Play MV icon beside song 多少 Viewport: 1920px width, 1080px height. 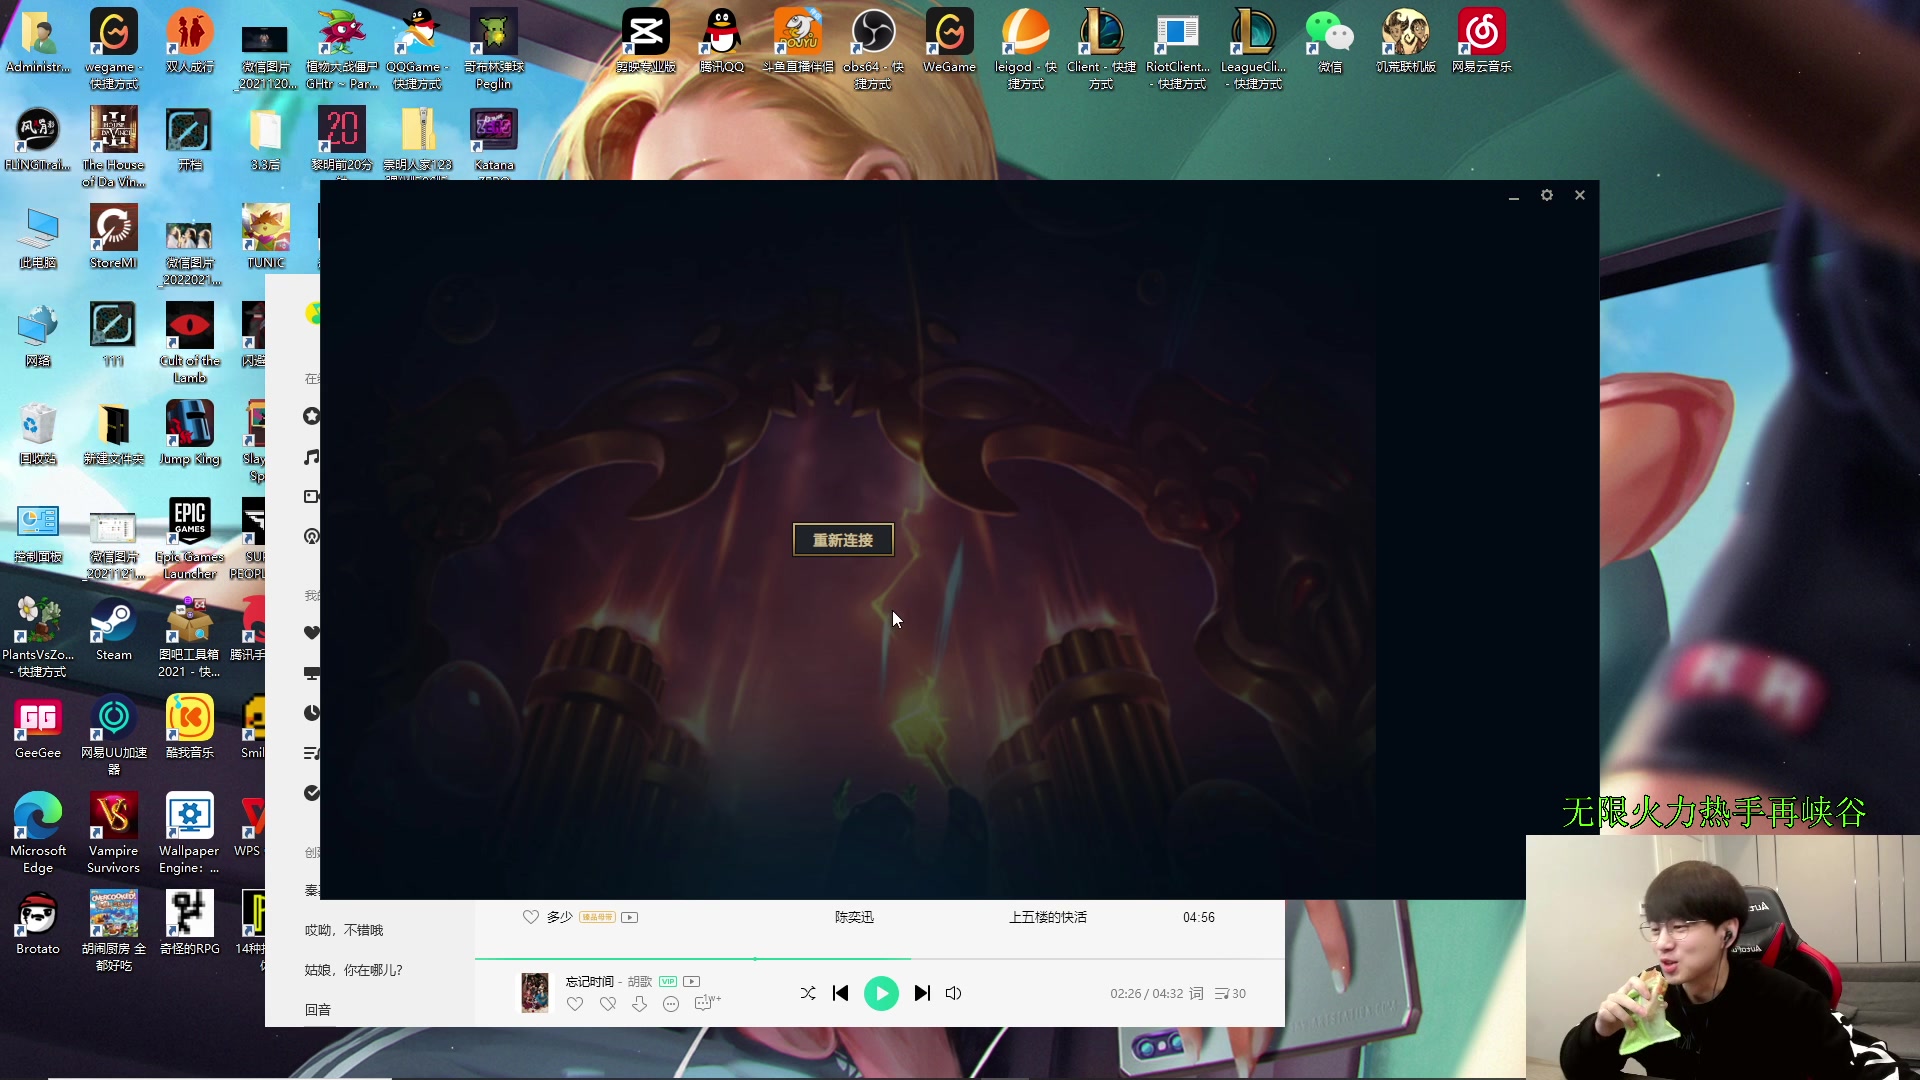tap(630, 917)
